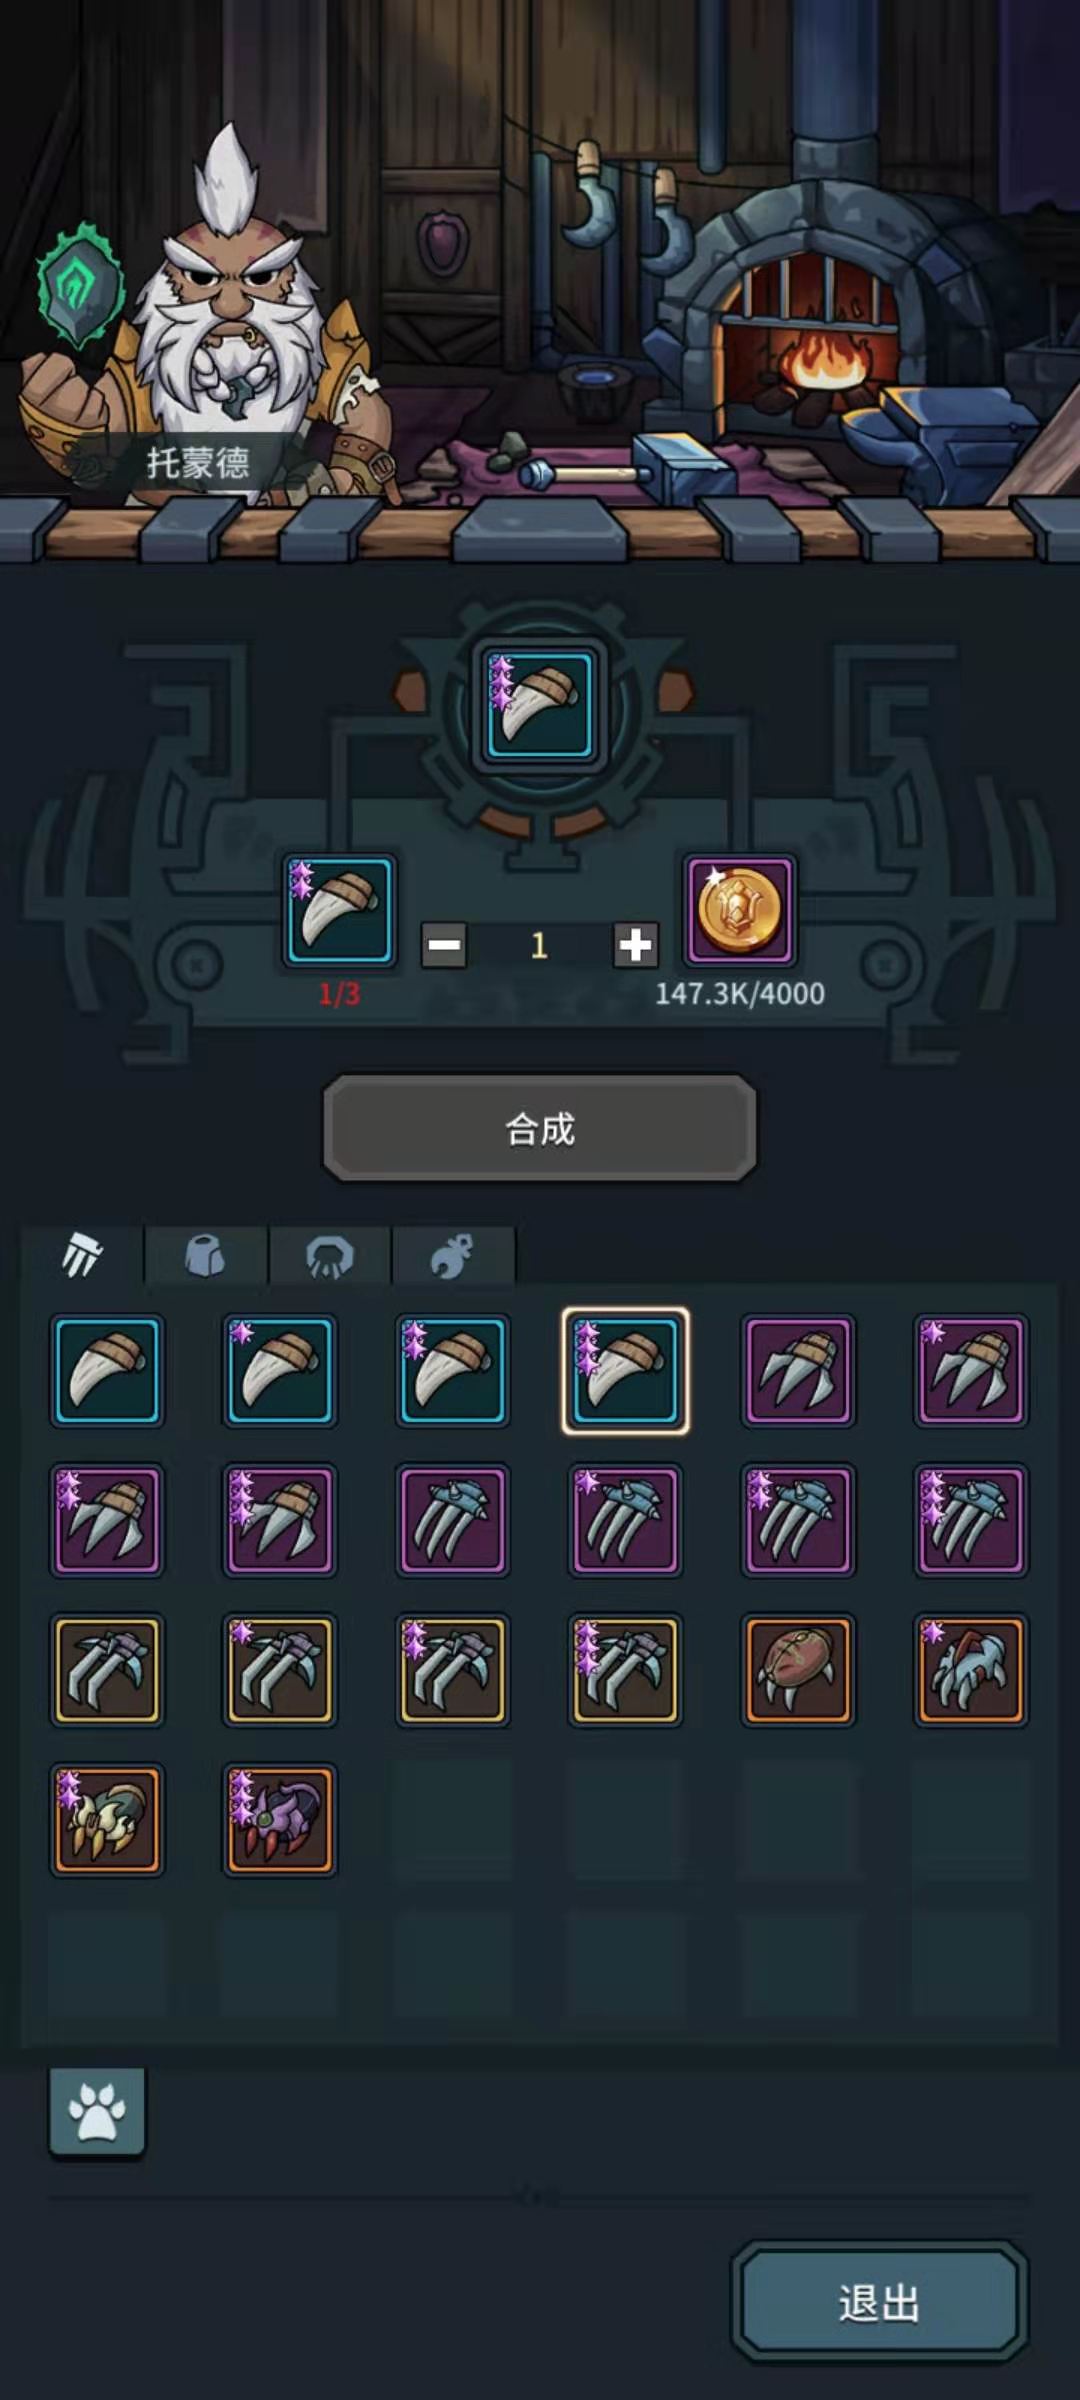Open the fourth accessory category tab
Image resolution: width=1080 pixels, height=2400 pixels.
453,1254
